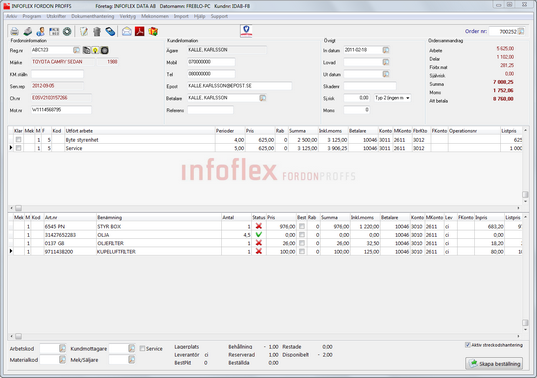537x378 pixels.
Task: Click red X status for OLJEFILTER
Action: 259,243
